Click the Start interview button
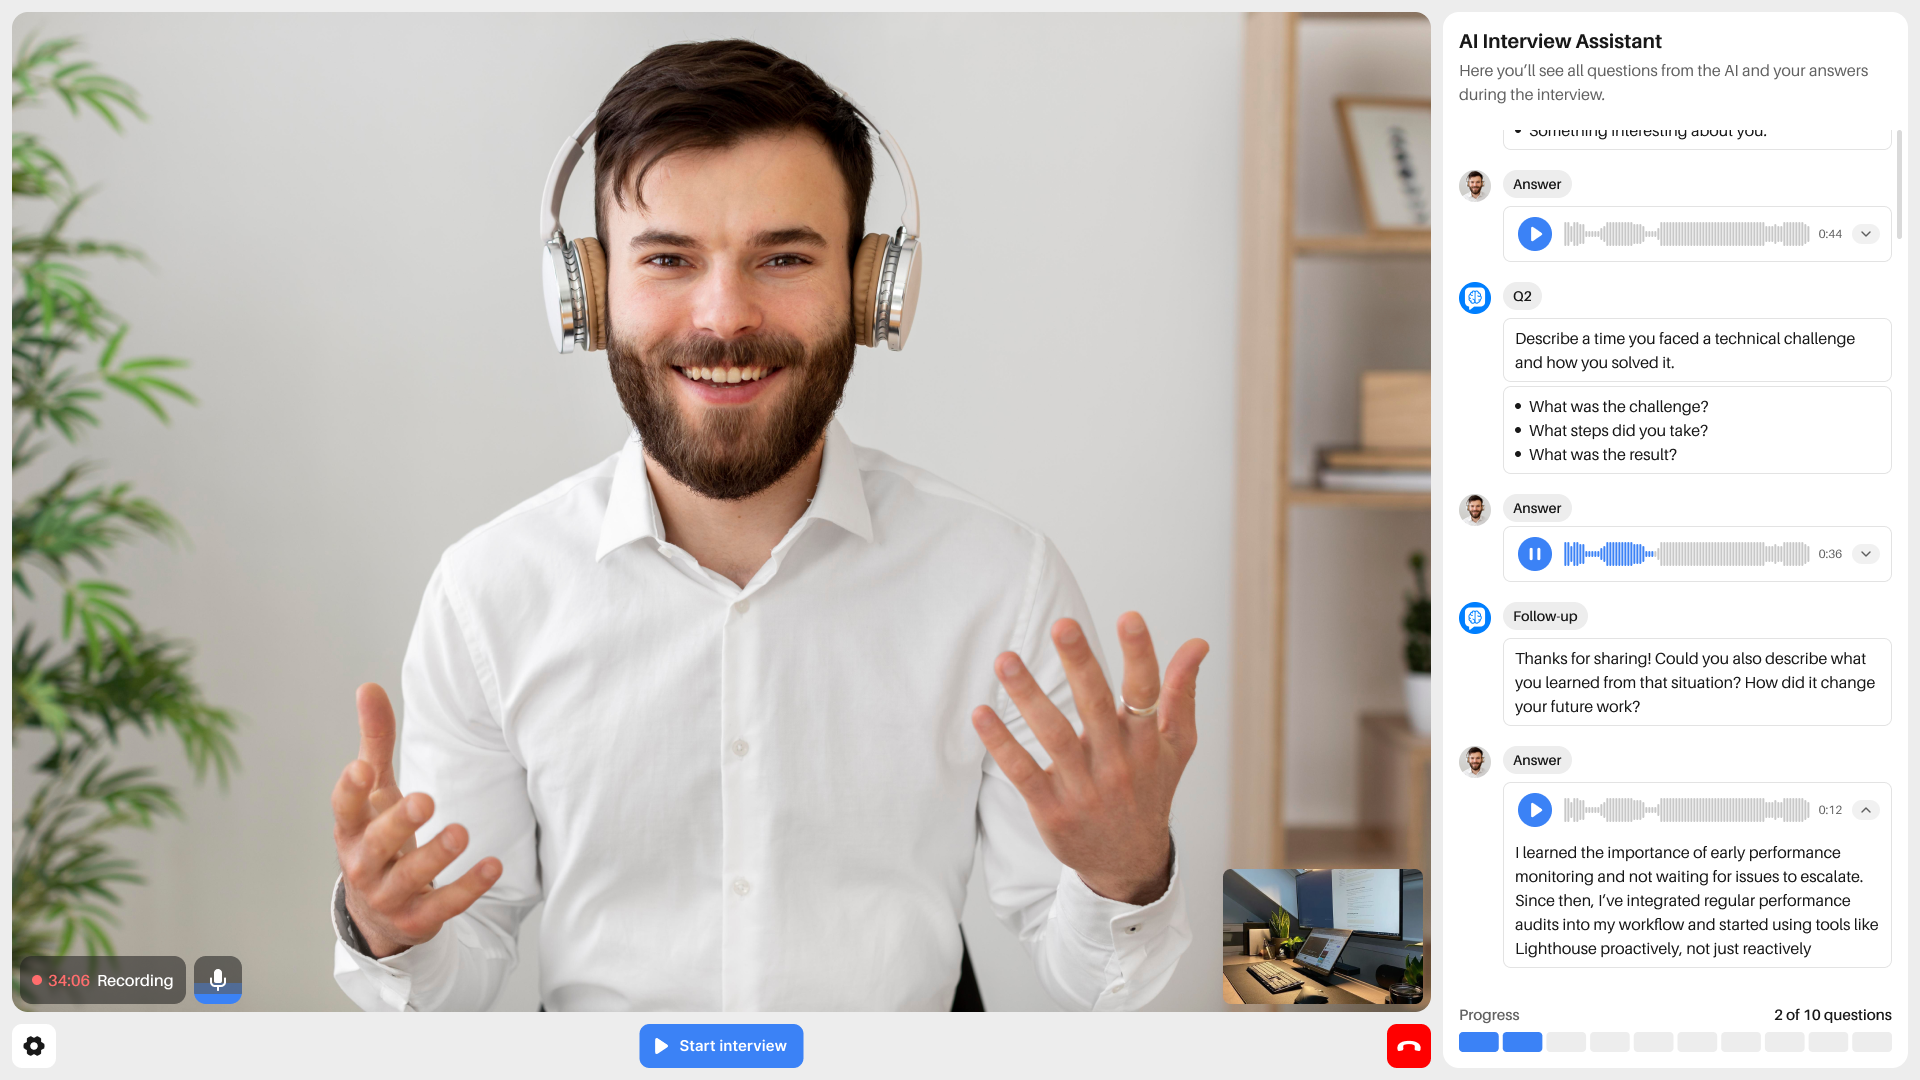 pos(721,1046)
